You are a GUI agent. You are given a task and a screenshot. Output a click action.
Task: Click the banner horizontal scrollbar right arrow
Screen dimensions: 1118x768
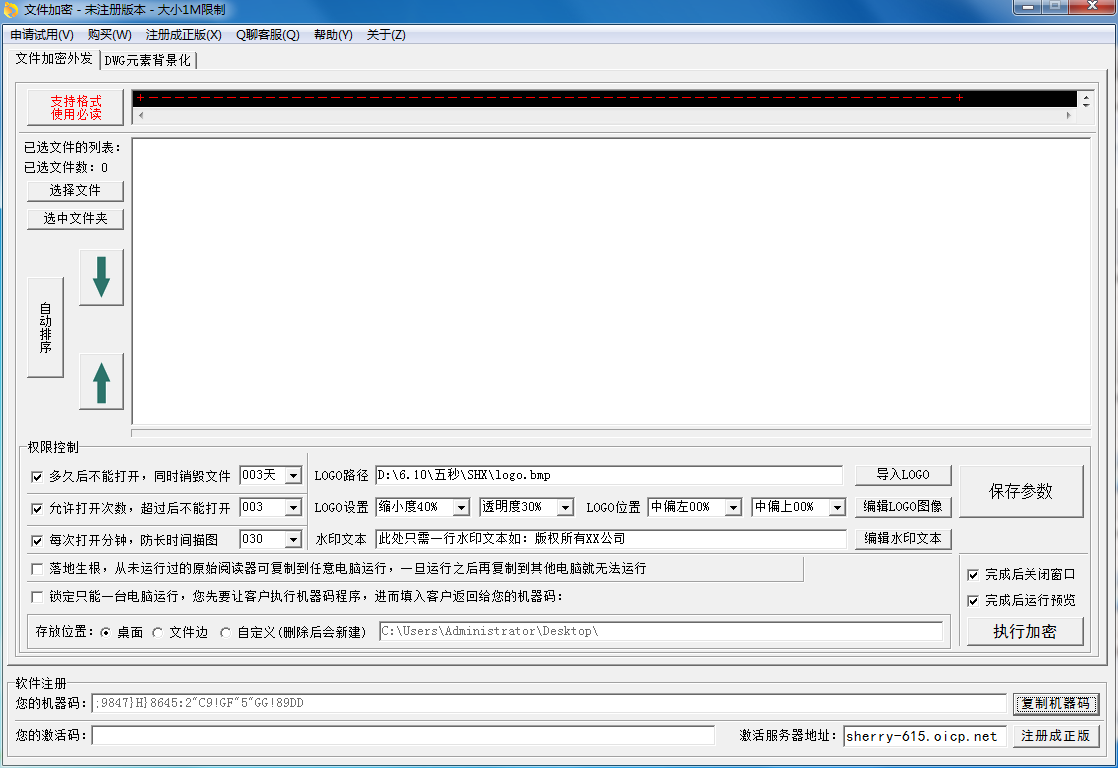[1068, 115]
